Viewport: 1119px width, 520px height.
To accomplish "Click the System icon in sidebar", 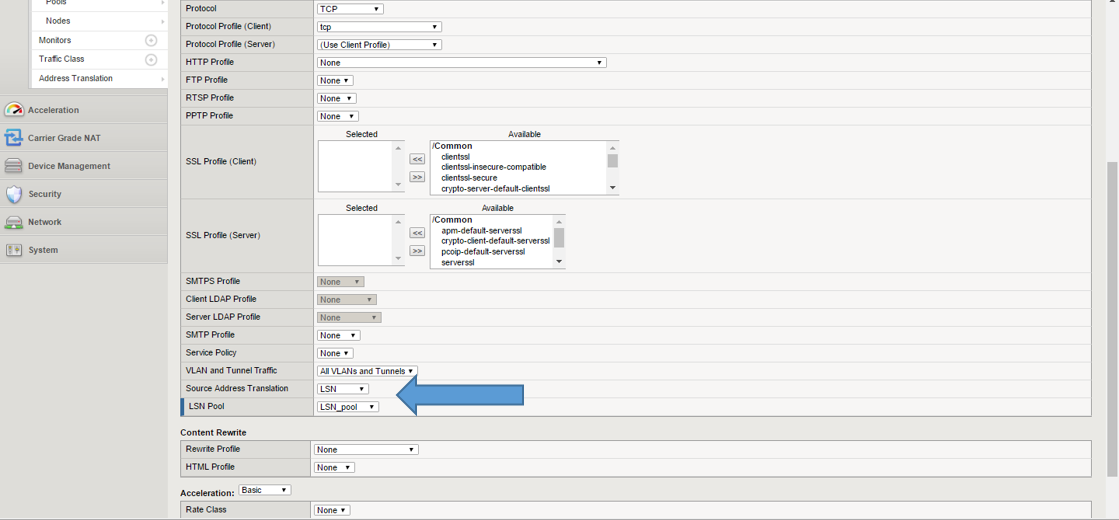I will tap(14, 250).
